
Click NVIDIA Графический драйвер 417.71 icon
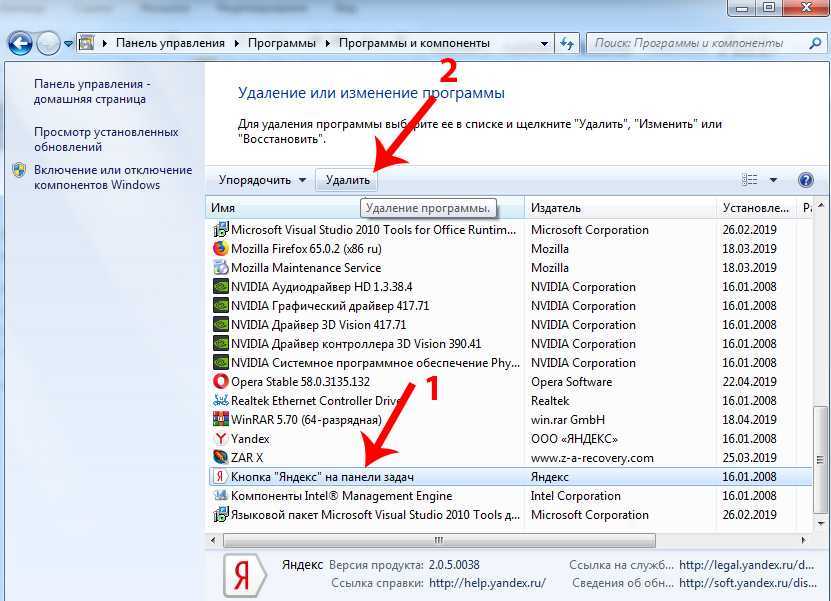[220, 306]
